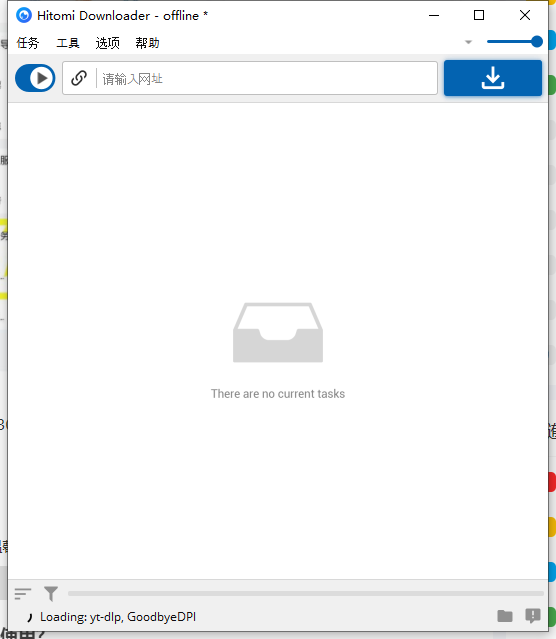Click the bottom progress bar track
This screenshot has height=639, width=556.
[x=306, y=594]
